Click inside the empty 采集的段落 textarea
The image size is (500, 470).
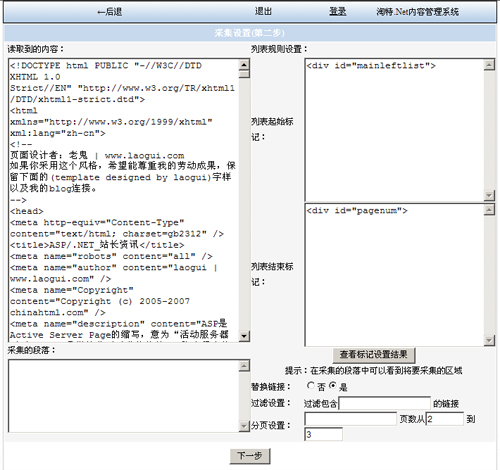124,396
